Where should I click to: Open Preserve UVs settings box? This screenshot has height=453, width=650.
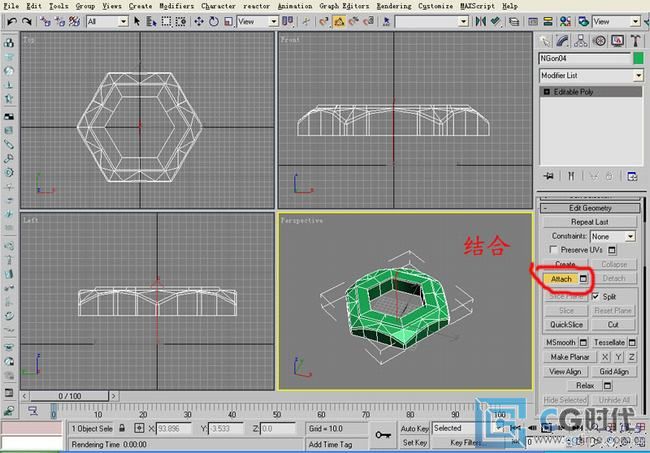[612, 250]
